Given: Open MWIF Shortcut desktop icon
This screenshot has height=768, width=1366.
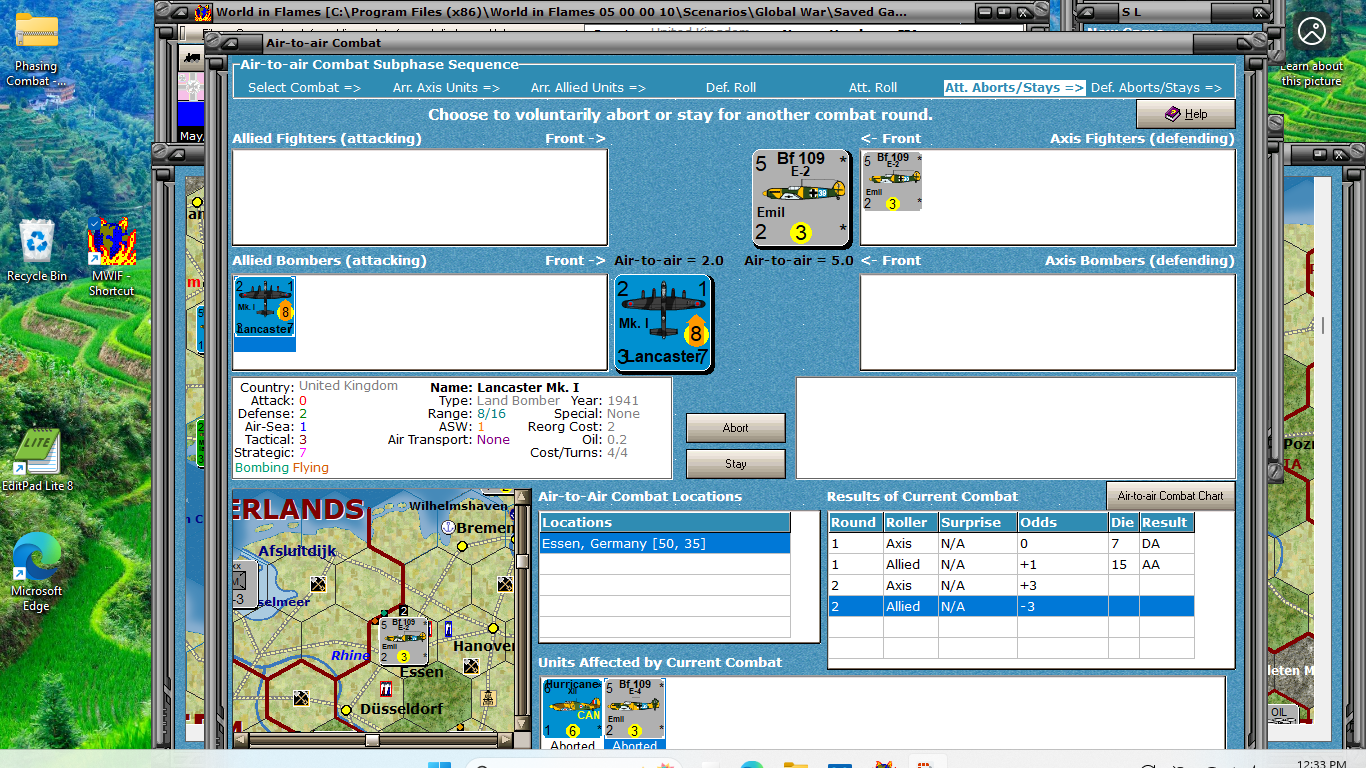Looking at the screenshot, I should coord(111,256).
